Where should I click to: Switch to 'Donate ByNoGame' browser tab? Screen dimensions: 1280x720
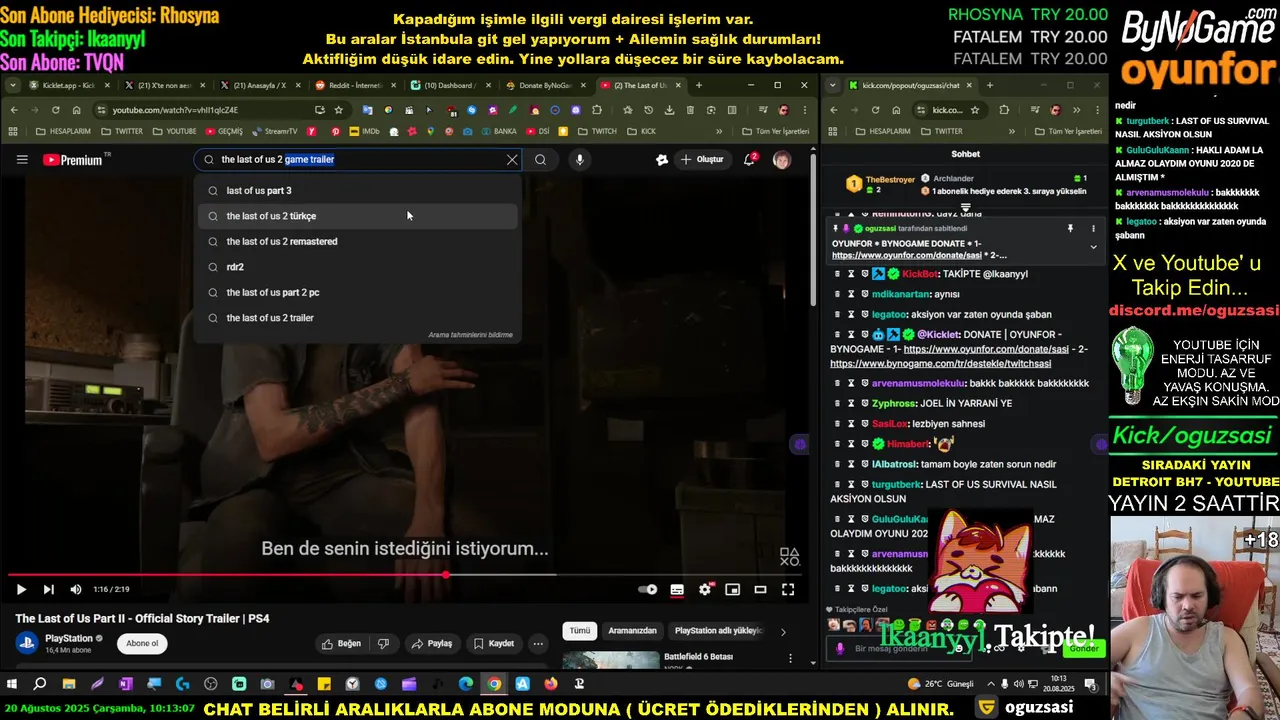(545, 85)
